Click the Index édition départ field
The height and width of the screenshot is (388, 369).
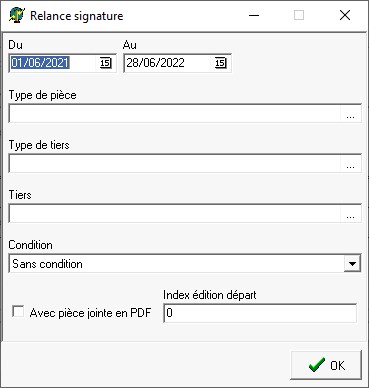tap(260, 313)
